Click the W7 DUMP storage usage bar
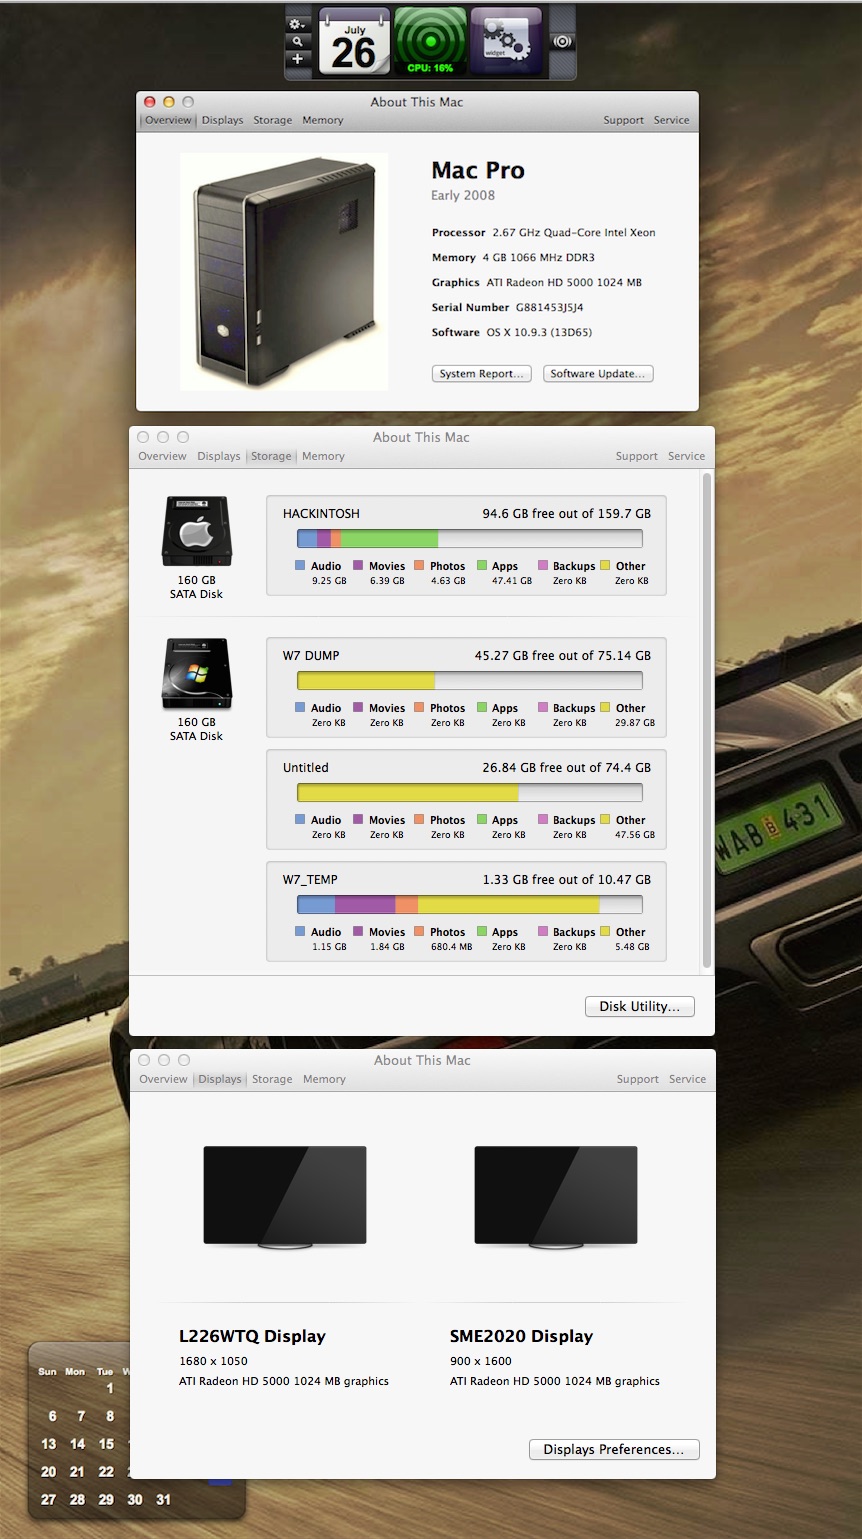 point(470,681)
